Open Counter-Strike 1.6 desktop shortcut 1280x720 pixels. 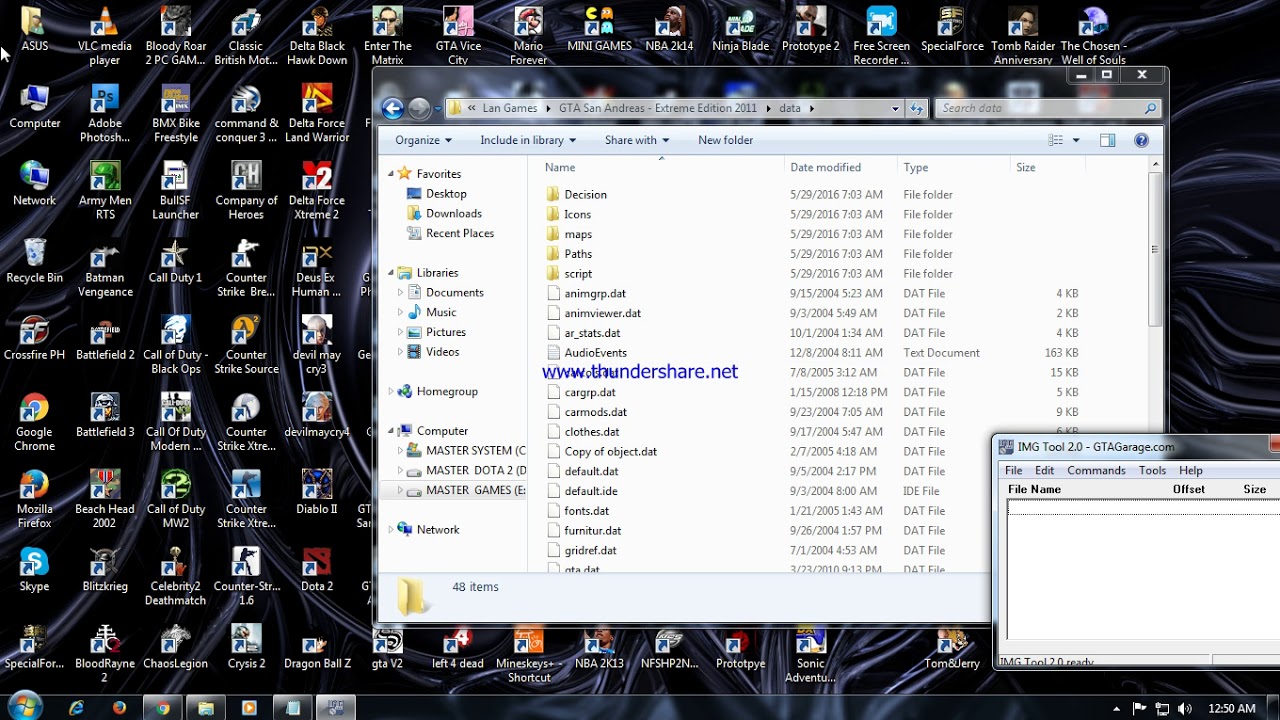click(x=246, y=577)
